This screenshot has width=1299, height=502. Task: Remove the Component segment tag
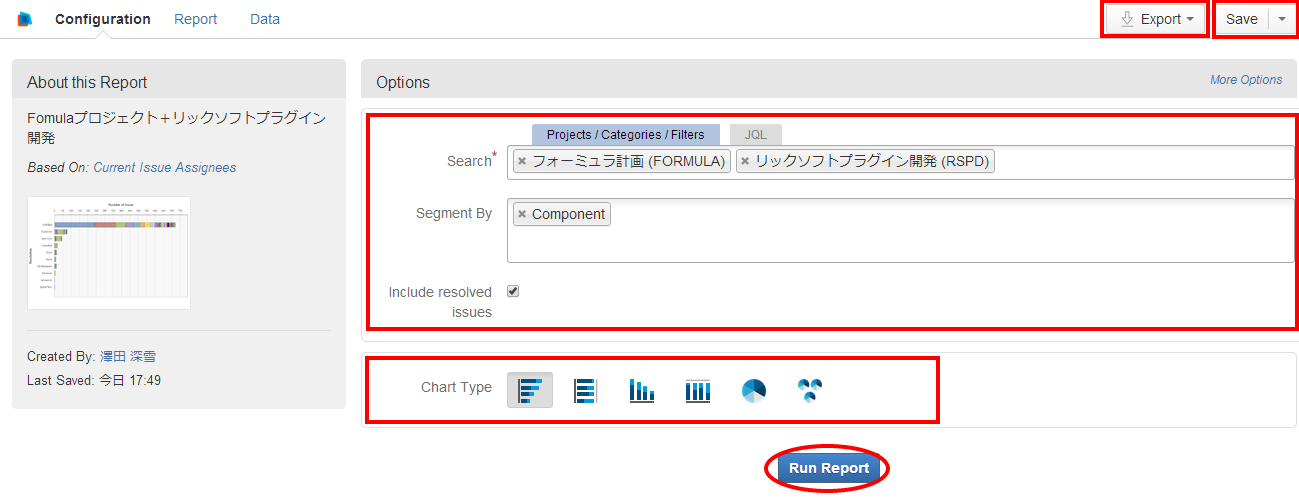(x=522, y=214)
